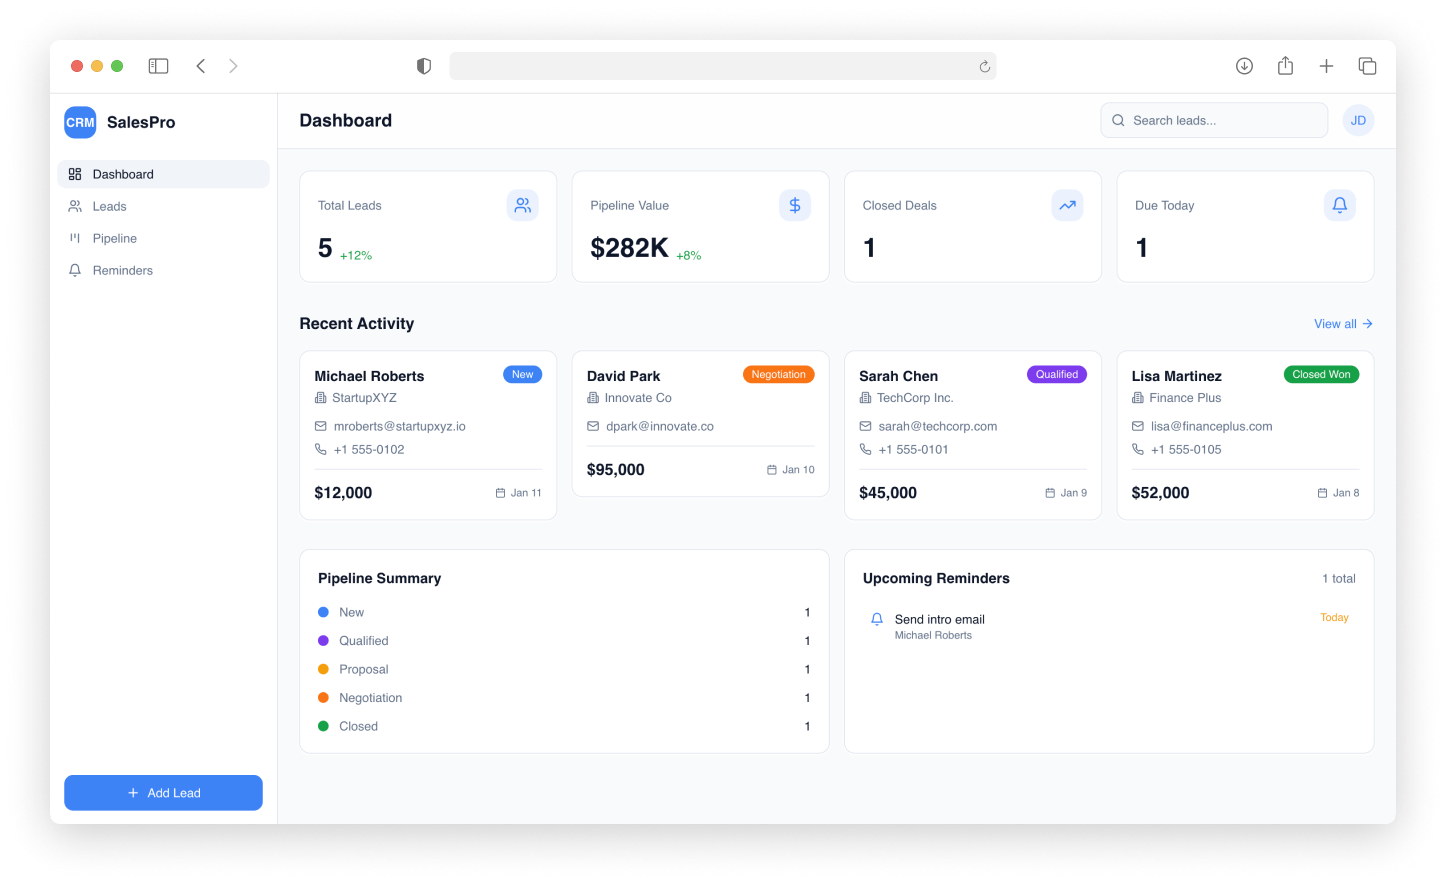Toggle the browser sidebar panel icon
The height and width of the screenshot is (884, 1446).
[x=158, y=66]
